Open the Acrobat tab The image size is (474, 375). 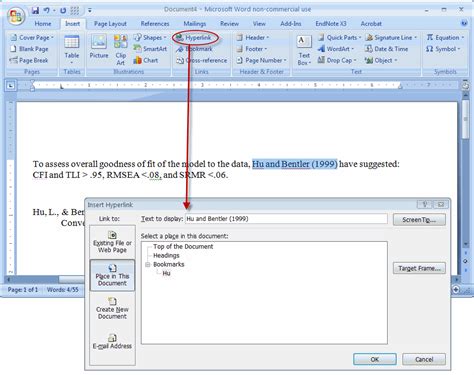click(x=371, y=24)
